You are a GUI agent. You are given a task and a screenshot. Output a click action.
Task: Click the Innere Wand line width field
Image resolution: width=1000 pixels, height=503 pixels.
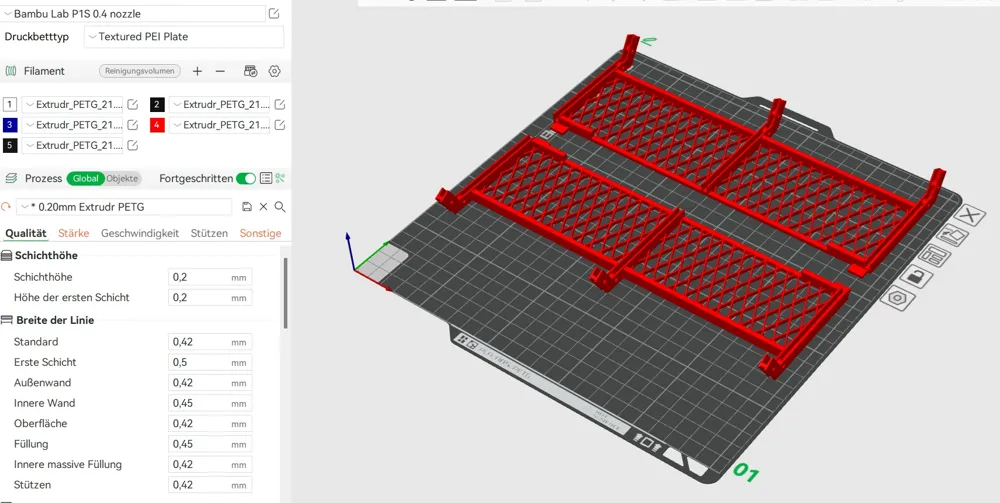pyautogui.click(x=210, y=404)
